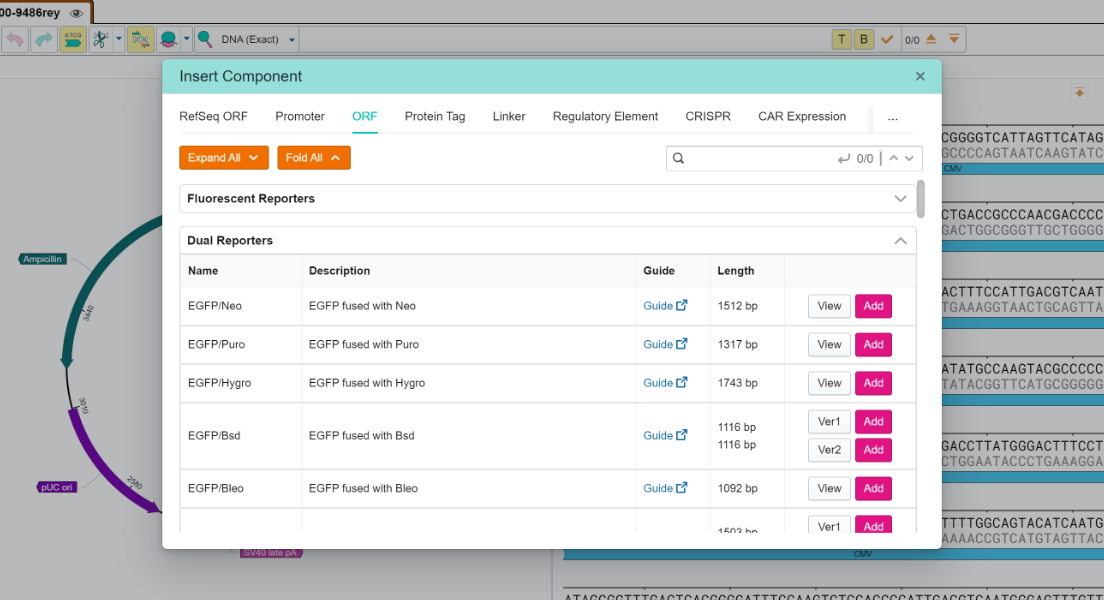This screenshot has width=1104, height=600.
Task: Open the CRISPR tab
Action: (708, 116)
